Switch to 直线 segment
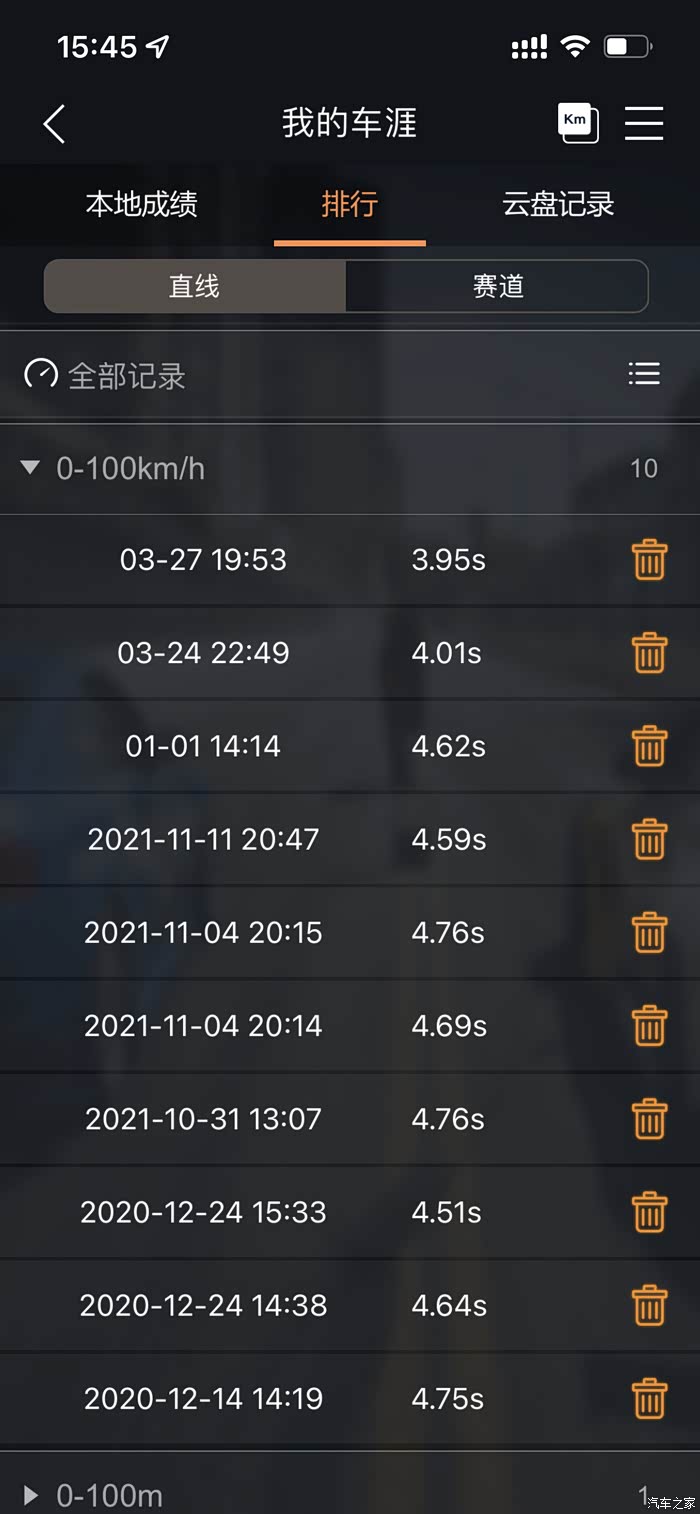Viewport: 700px width, 1514px height. 195,287
